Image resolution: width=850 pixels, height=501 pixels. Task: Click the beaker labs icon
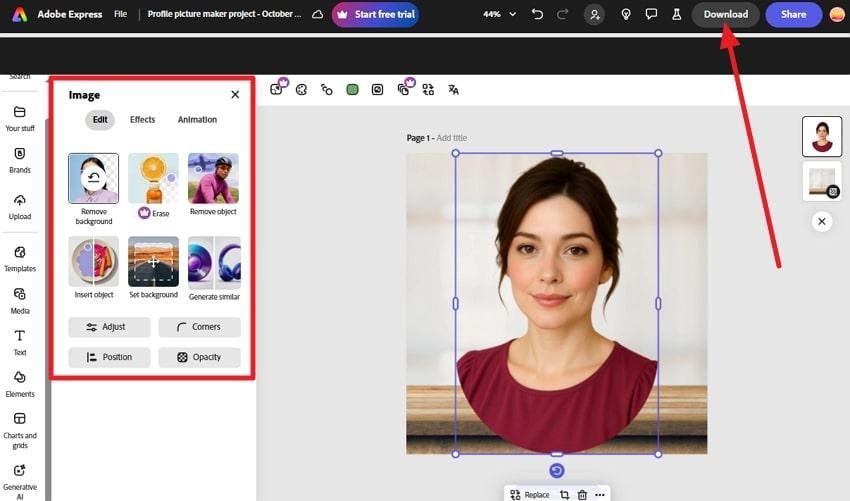pyautogui.click(x=677, y=15)
